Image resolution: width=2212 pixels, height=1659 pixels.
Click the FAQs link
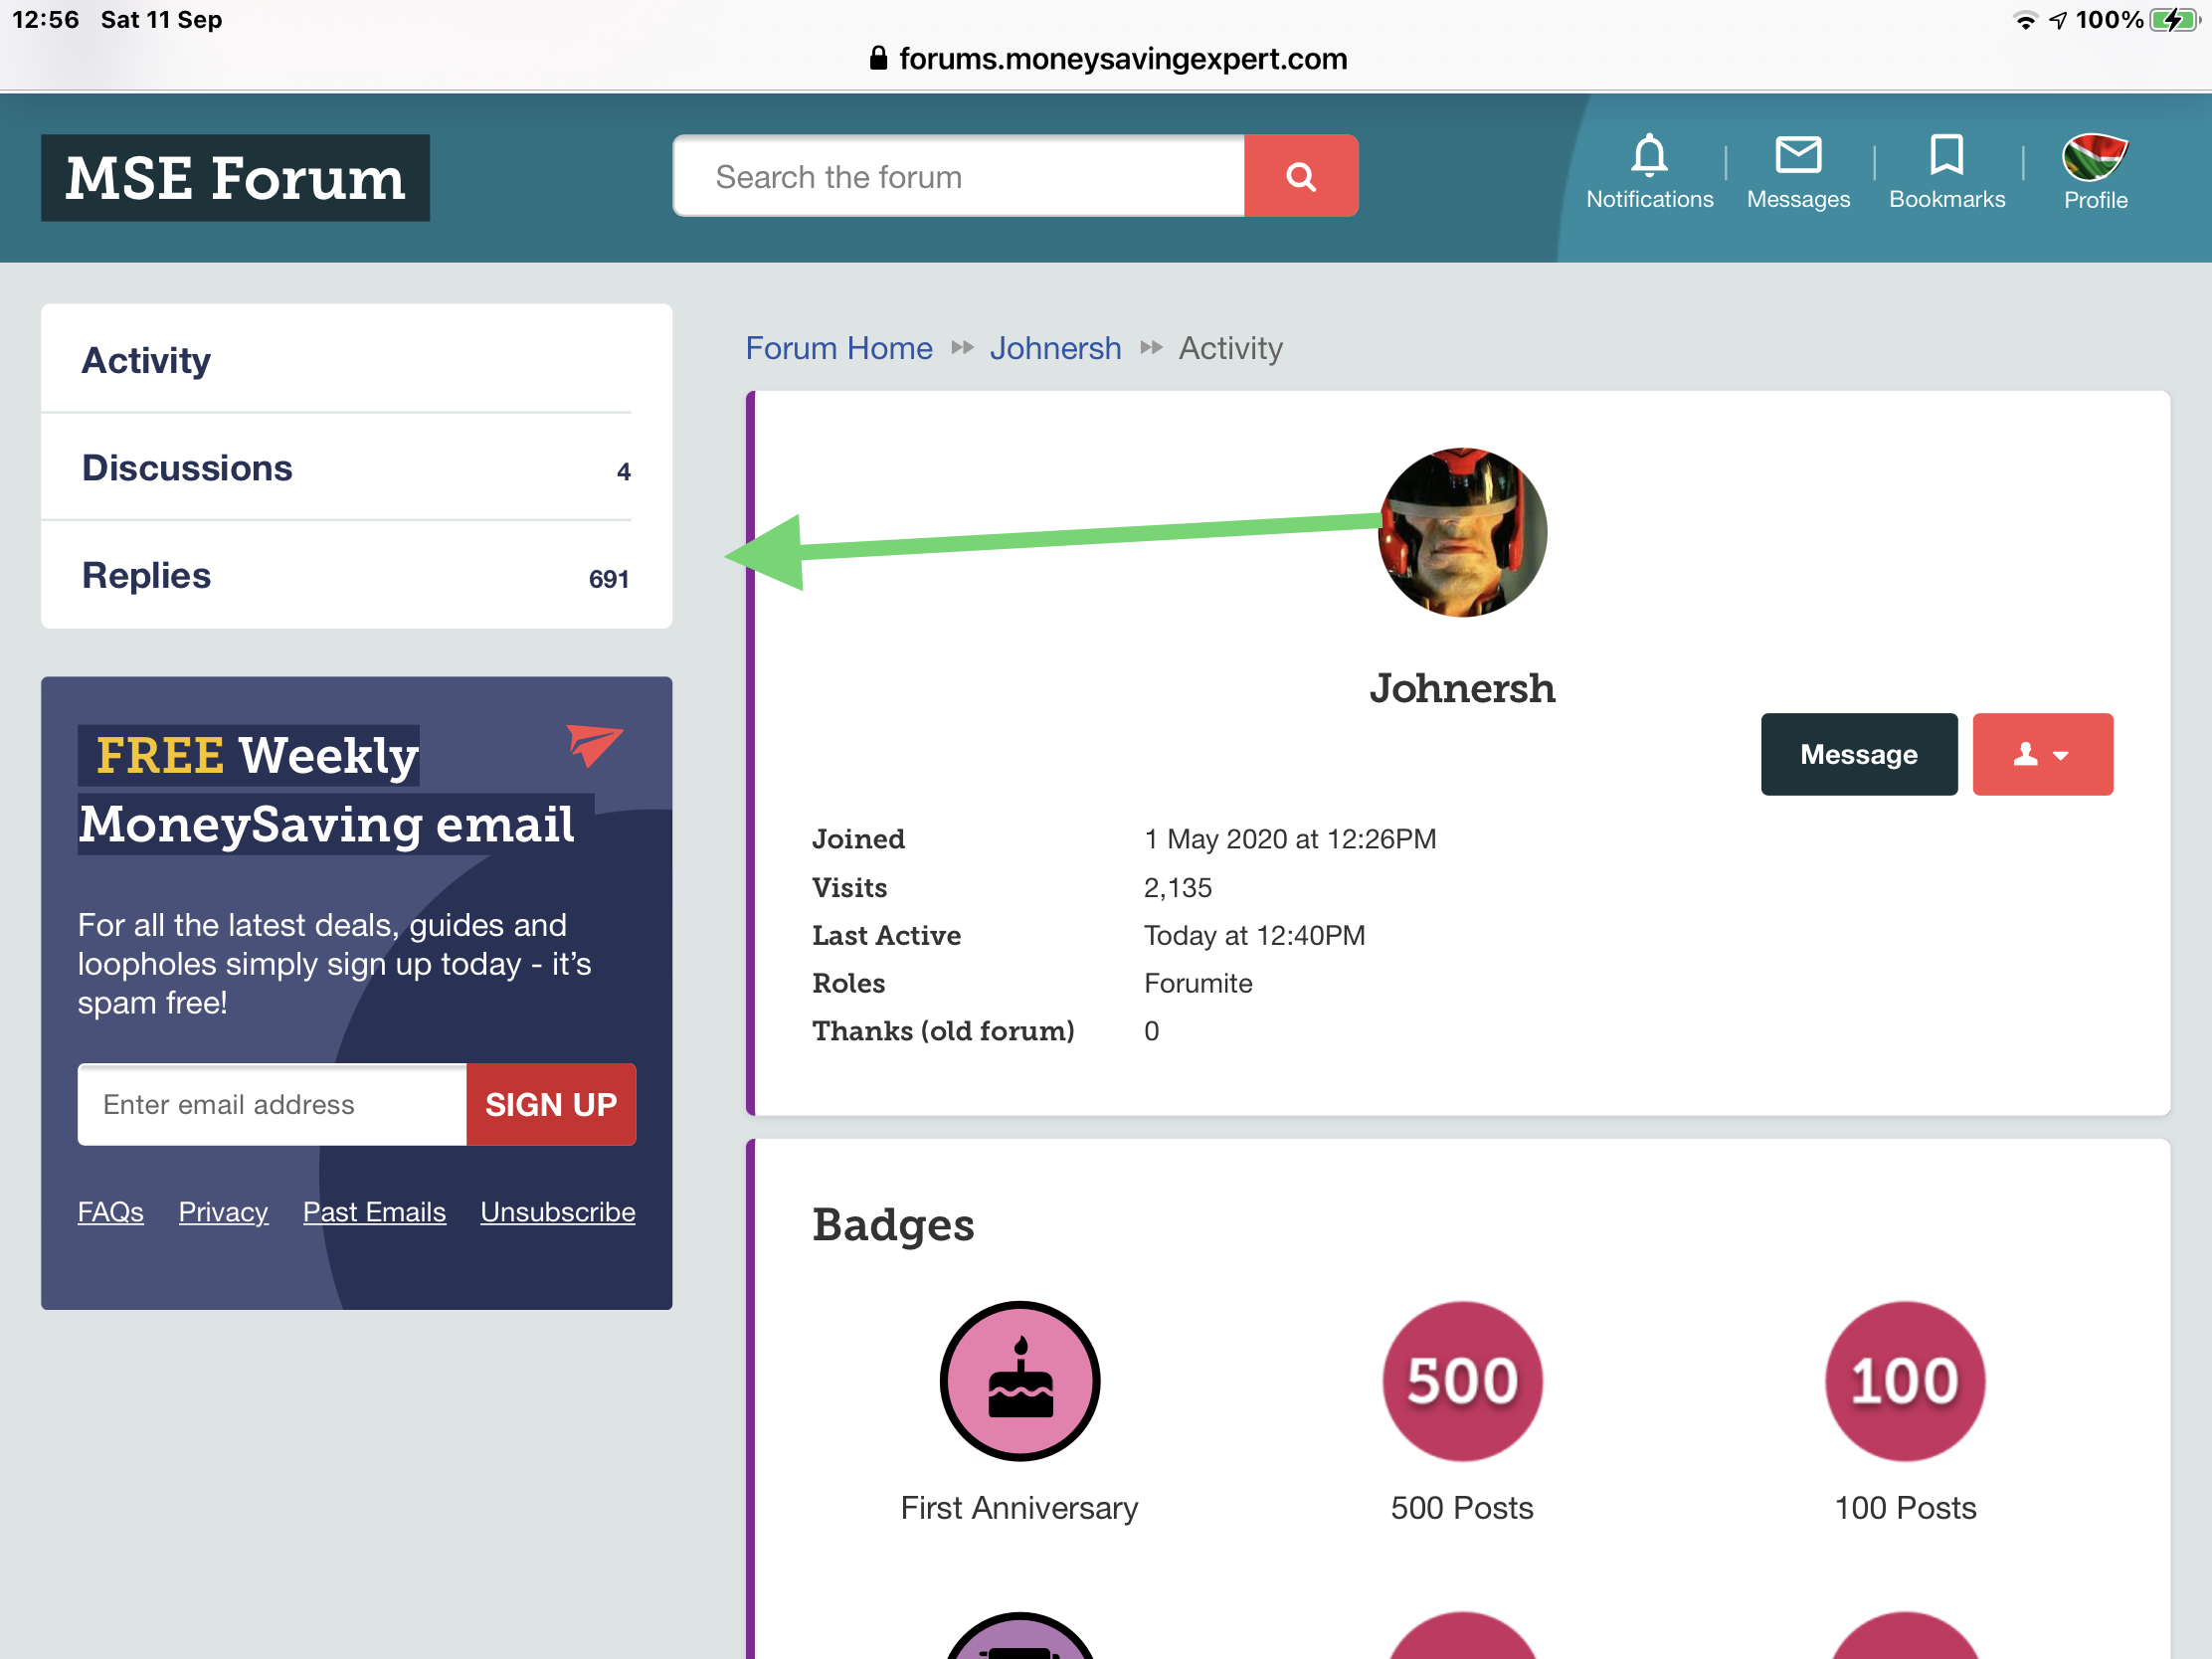click(111, 1211)
